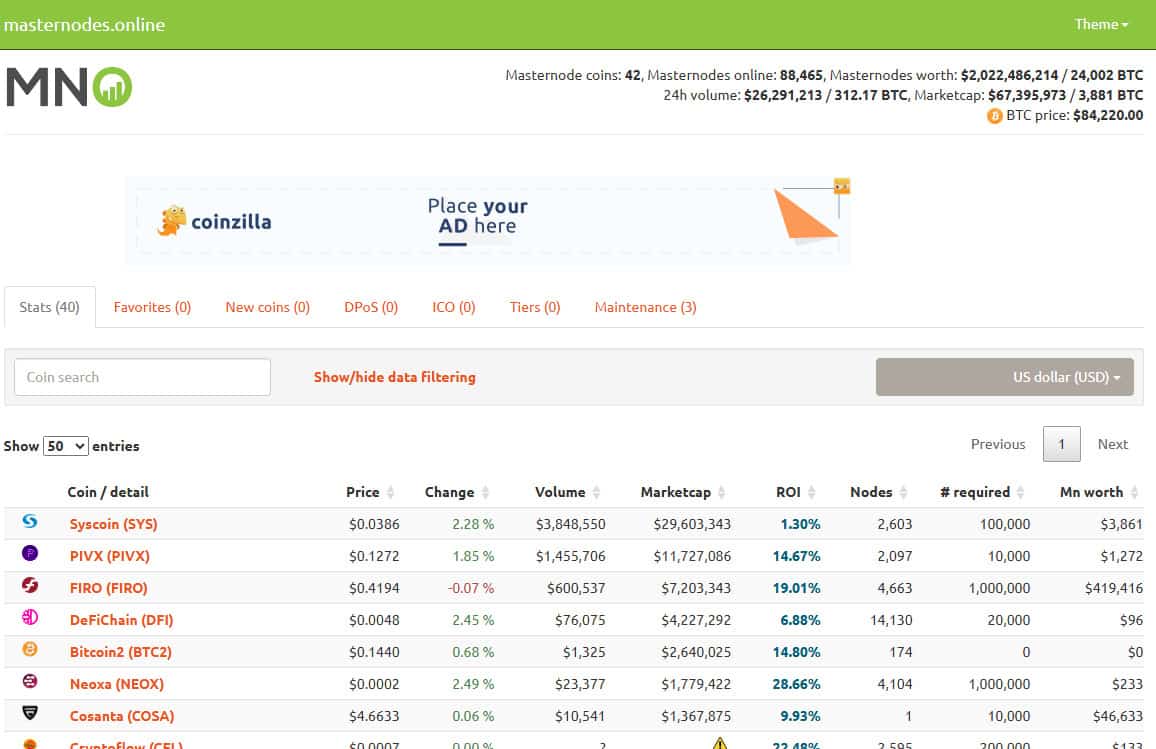The image size is (1156, 749).
Task: Click Syscoin ROI value 1.30%
Action: coord(800,524)
